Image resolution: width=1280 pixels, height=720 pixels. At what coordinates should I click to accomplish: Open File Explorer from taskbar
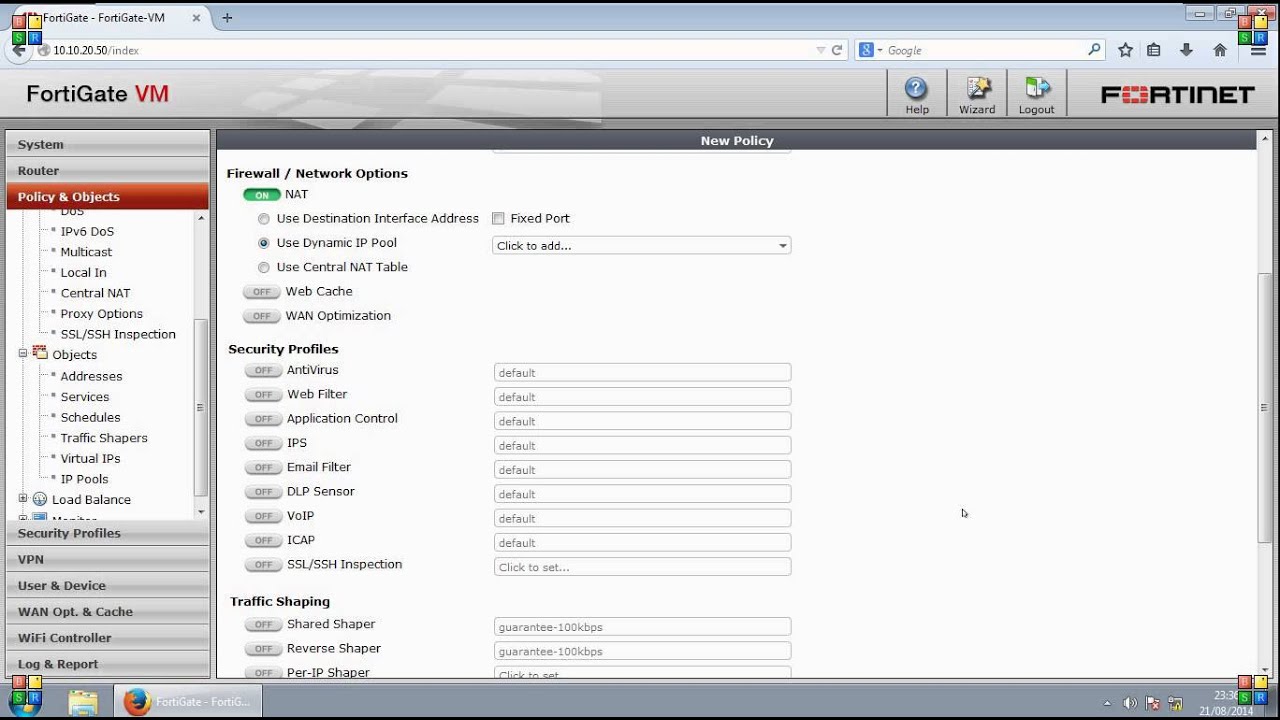click(x=83, y=702)
